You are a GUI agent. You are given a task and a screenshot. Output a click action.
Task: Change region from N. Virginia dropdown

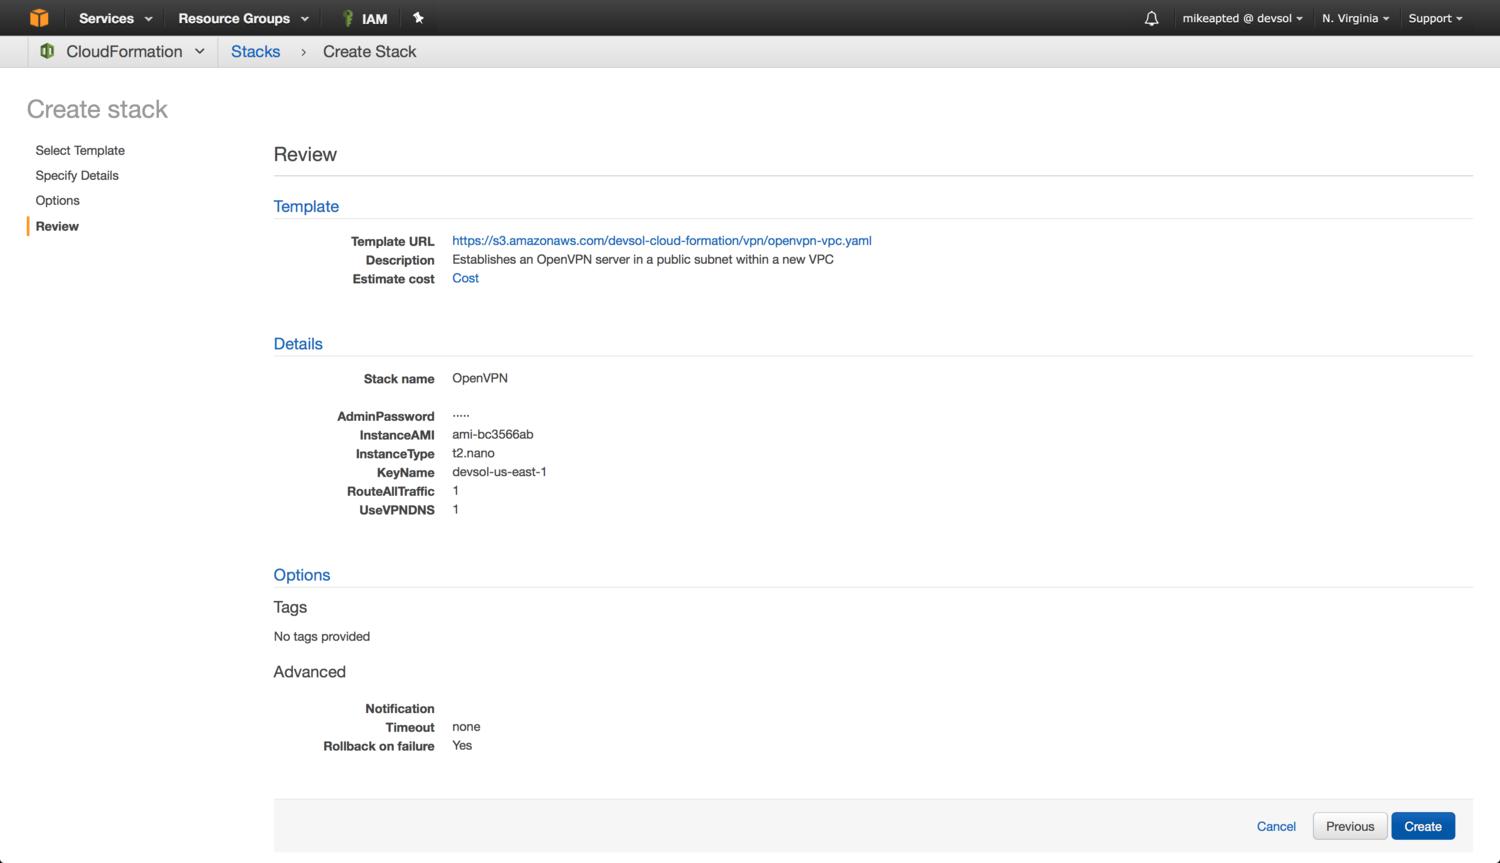(x=1355, y=18)
